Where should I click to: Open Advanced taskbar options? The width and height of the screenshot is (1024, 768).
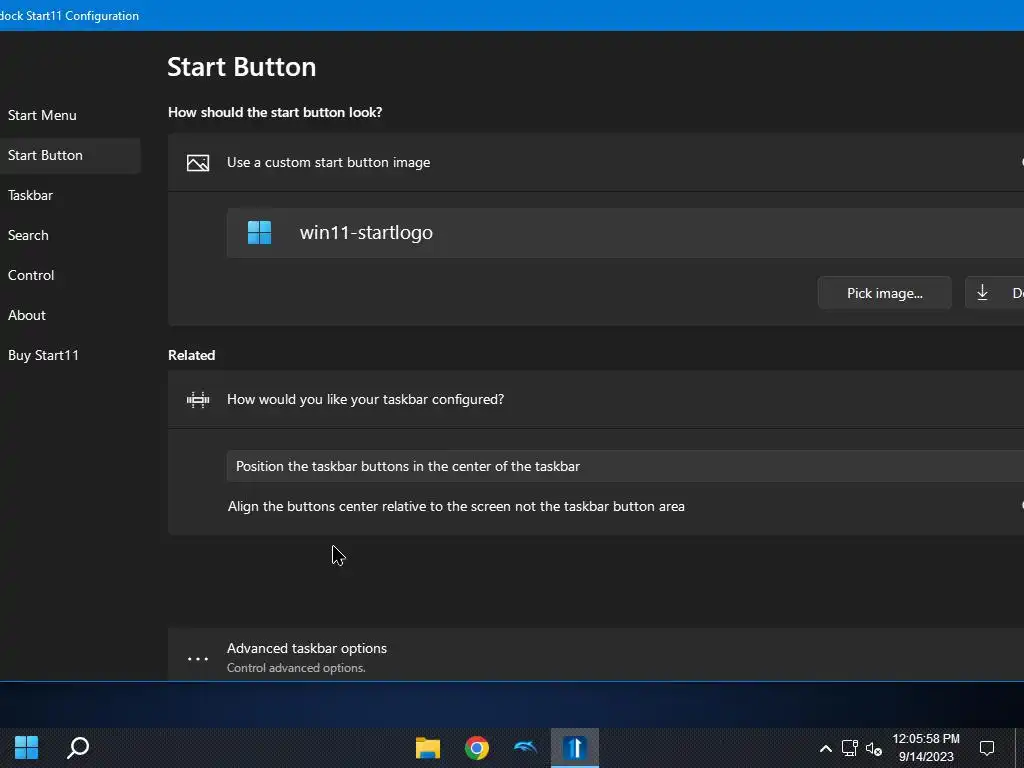coord(596,656)
